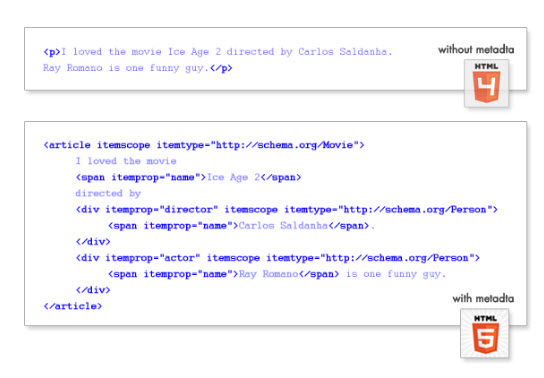Screen dimensions: 544x378
Task: Click the closing </p> tag
Action: (x=221, y=68)
